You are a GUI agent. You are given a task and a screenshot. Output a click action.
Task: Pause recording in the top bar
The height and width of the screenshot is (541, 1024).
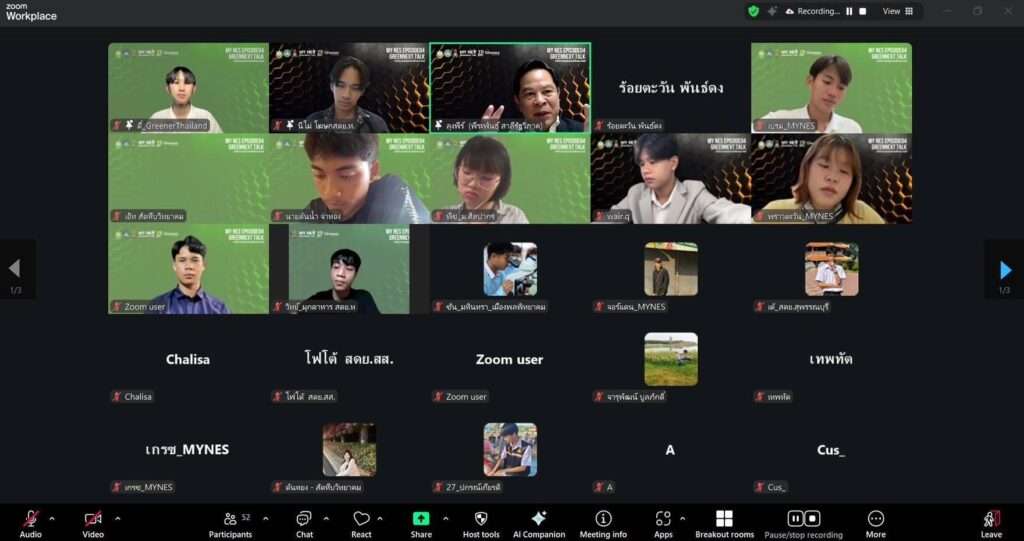[849, 11]
